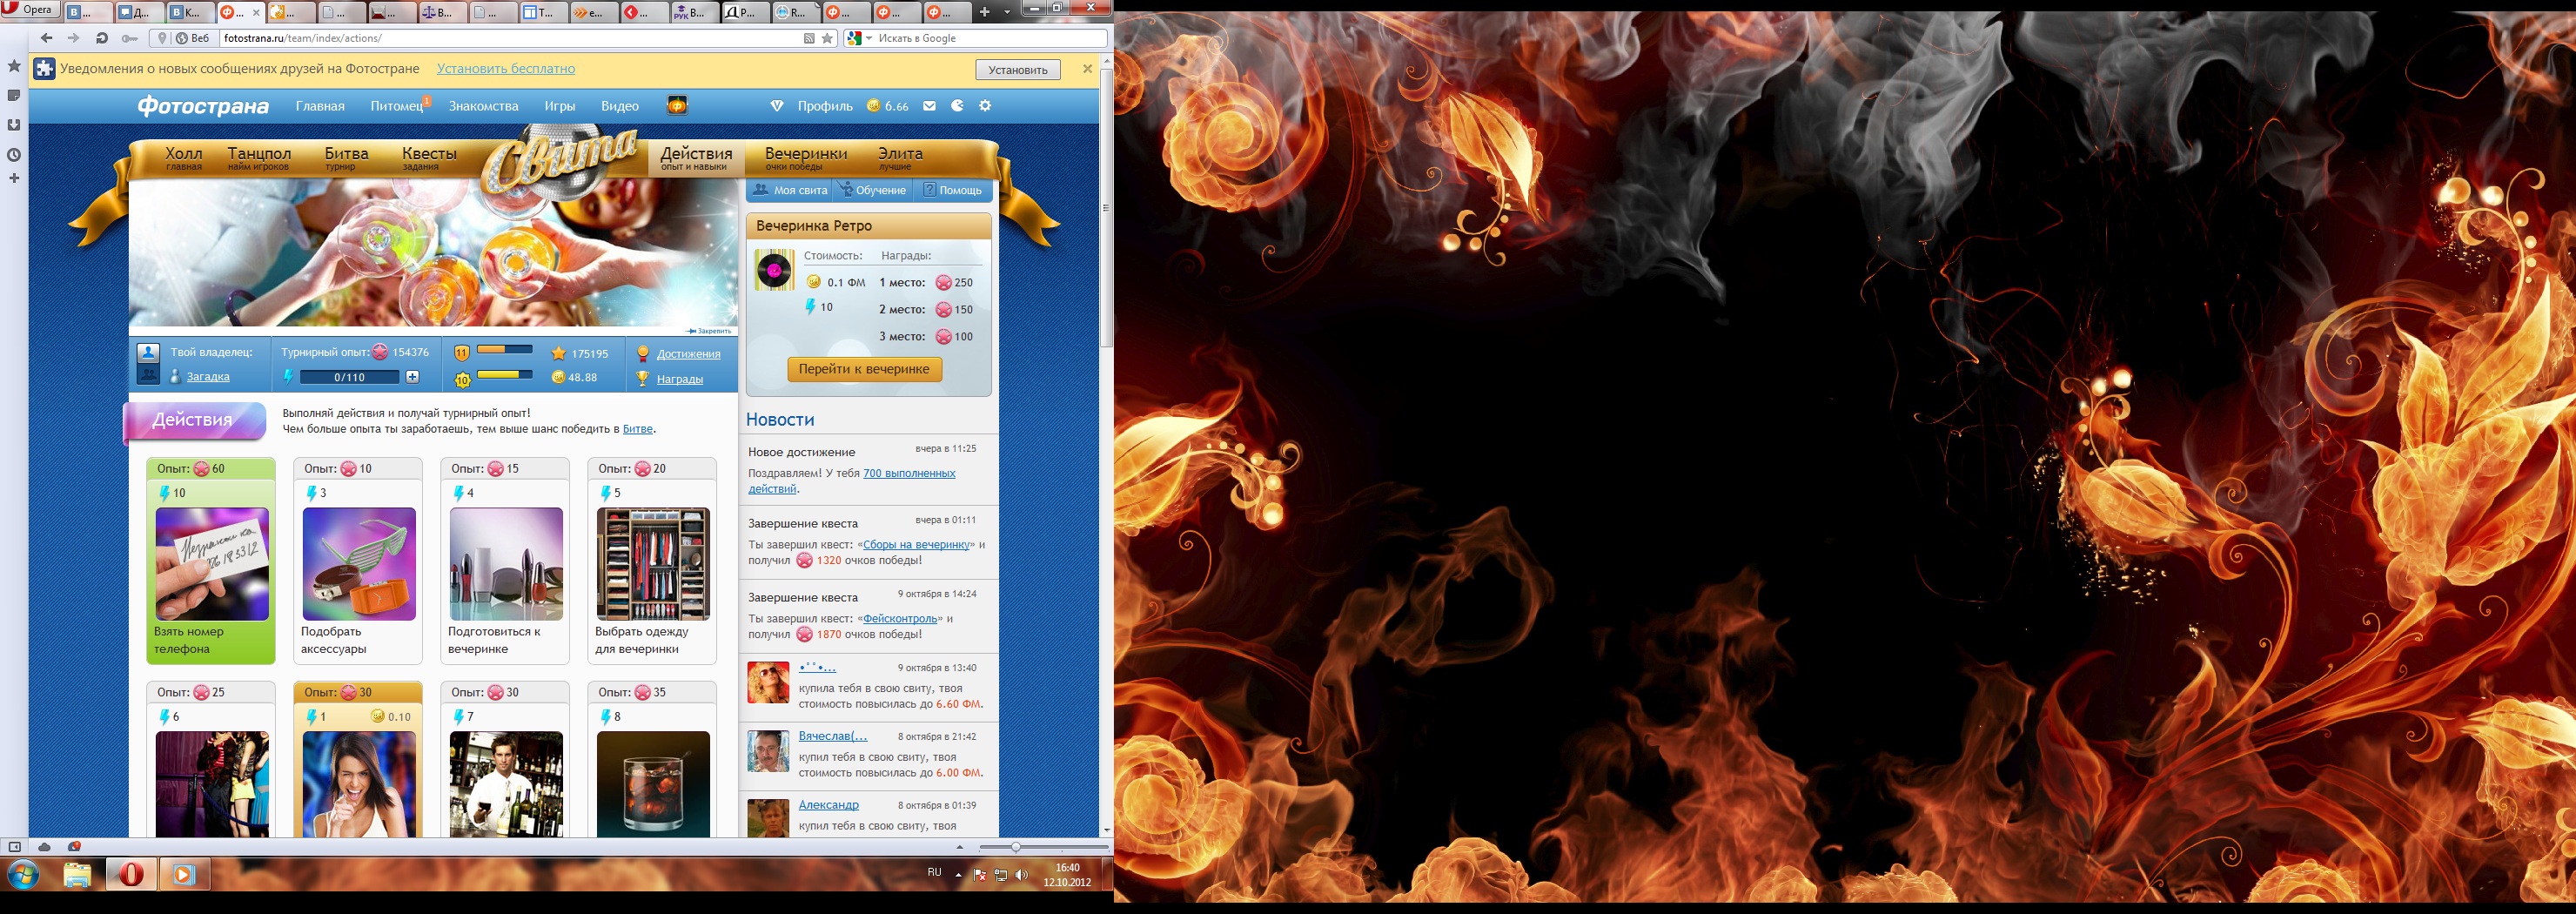Reload the Fotostrana page
Screen dimensions: 2576x914
pos(101,38)
